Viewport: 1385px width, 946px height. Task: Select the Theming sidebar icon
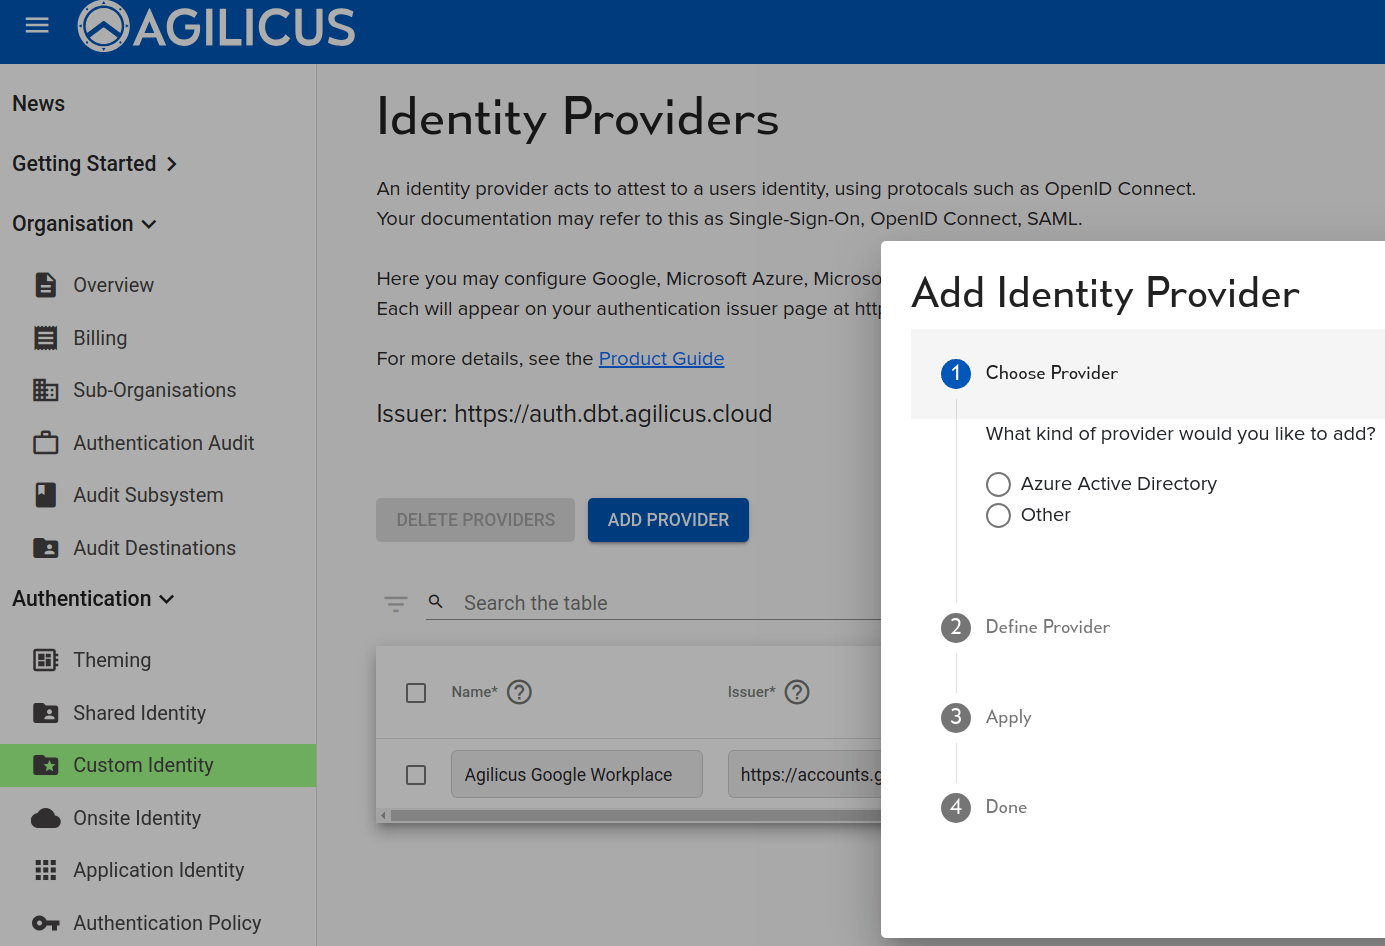[x=46, y=660]
